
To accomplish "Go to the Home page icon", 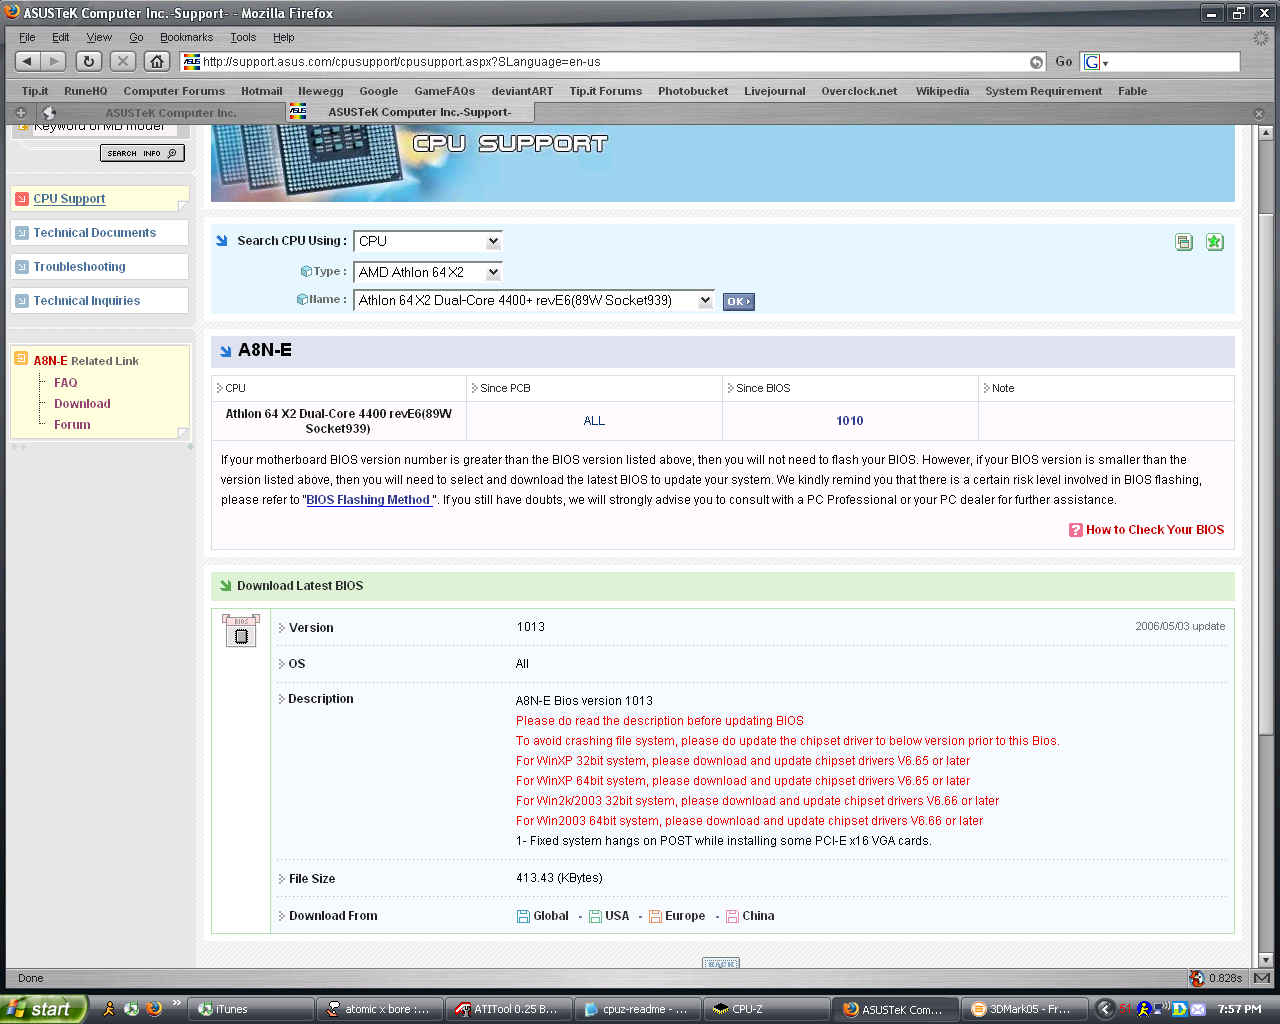I will click(x=157, y=61).
